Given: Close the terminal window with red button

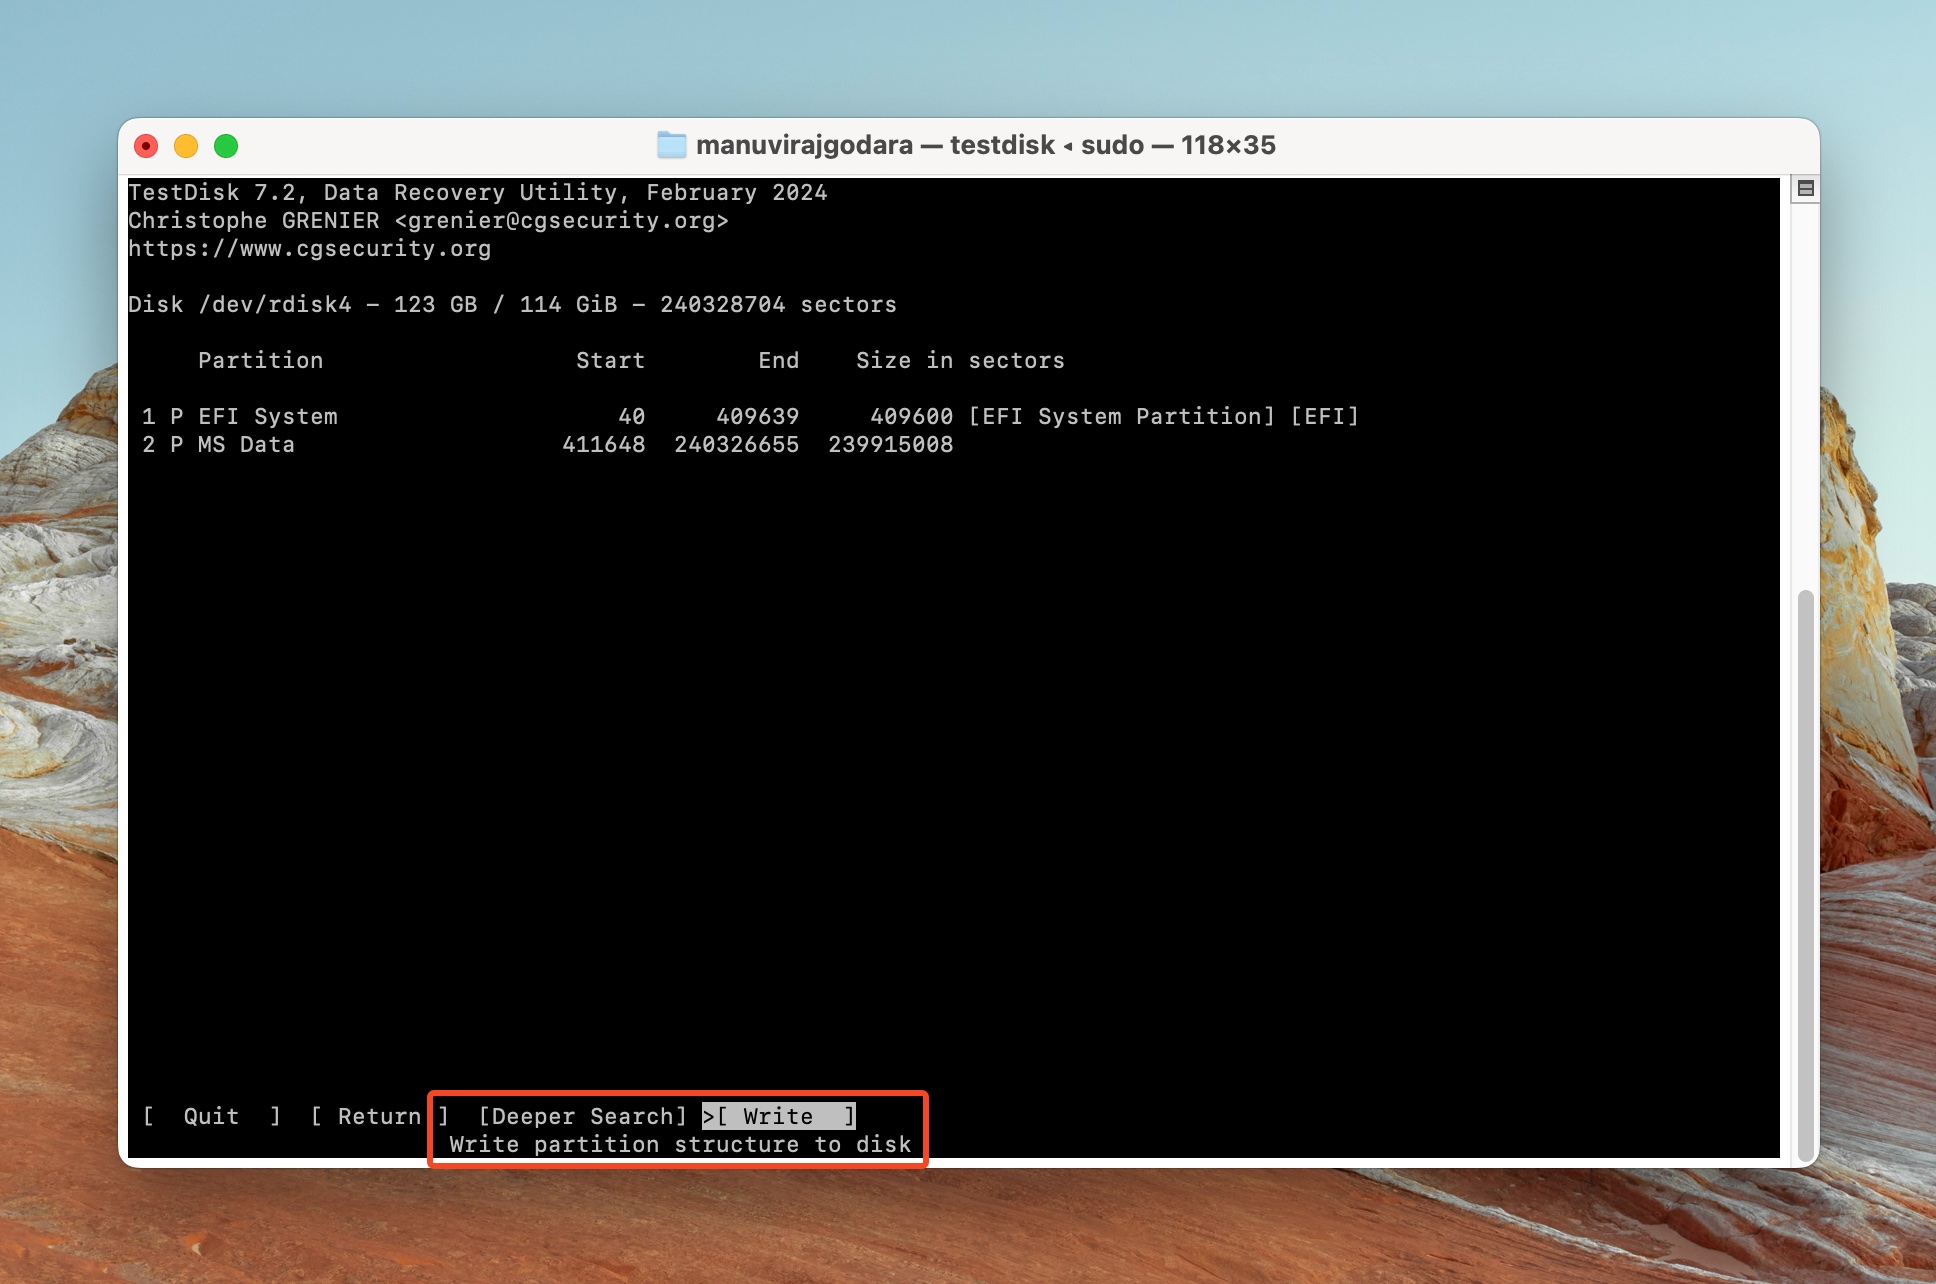Looking at the screenshot, I should pyautogui.click(x=146, y=146).
